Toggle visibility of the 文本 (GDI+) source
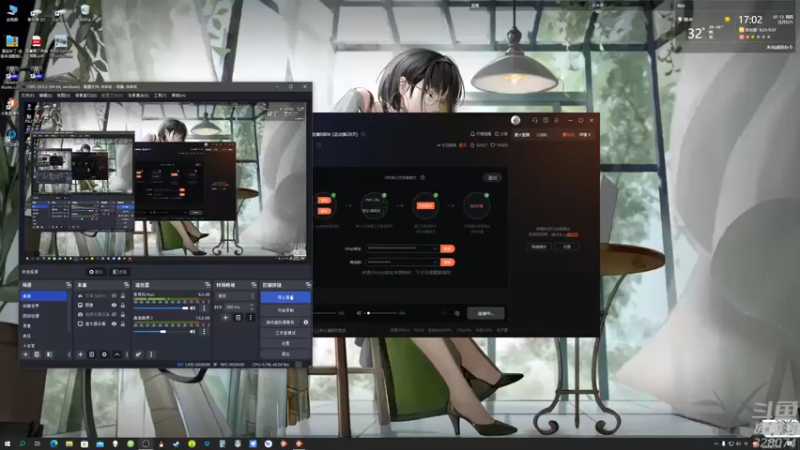 click(x=114, y=295)
